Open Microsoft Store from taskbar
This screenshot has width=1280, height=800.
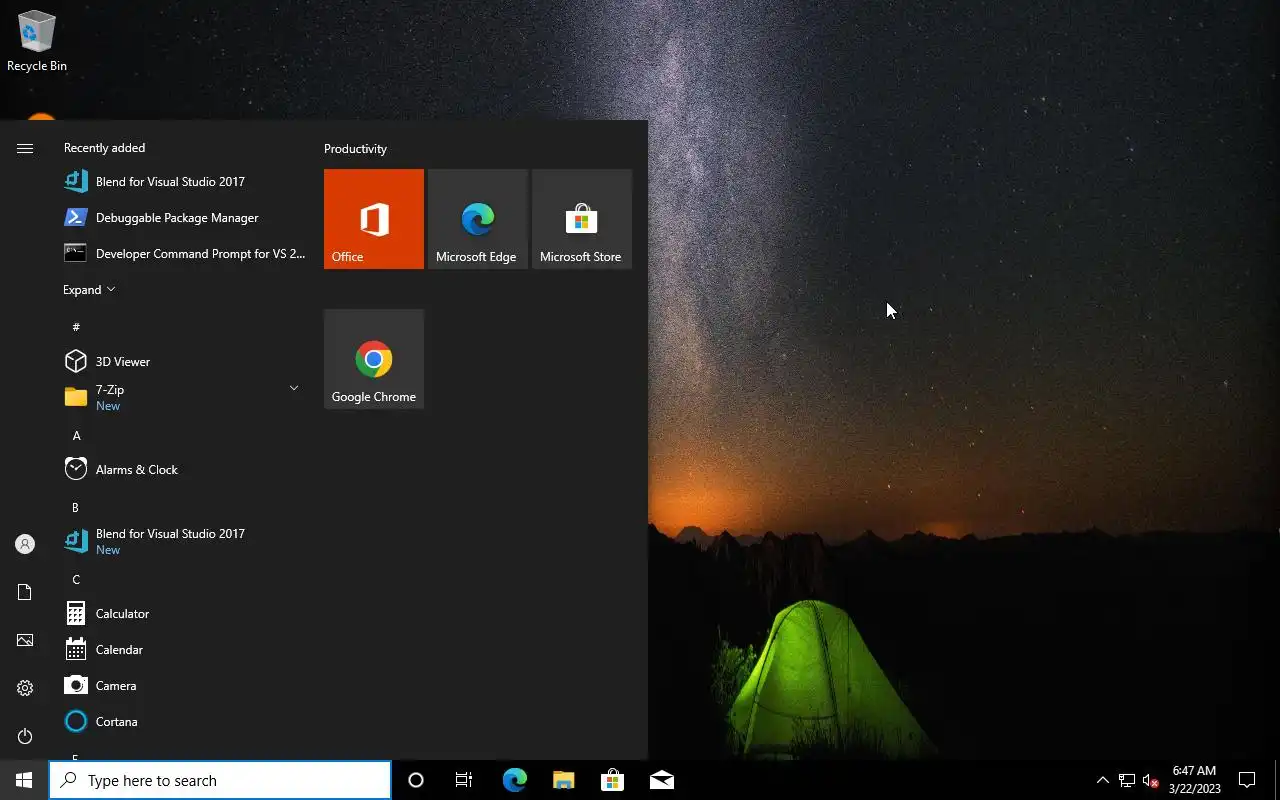[612, 780]
